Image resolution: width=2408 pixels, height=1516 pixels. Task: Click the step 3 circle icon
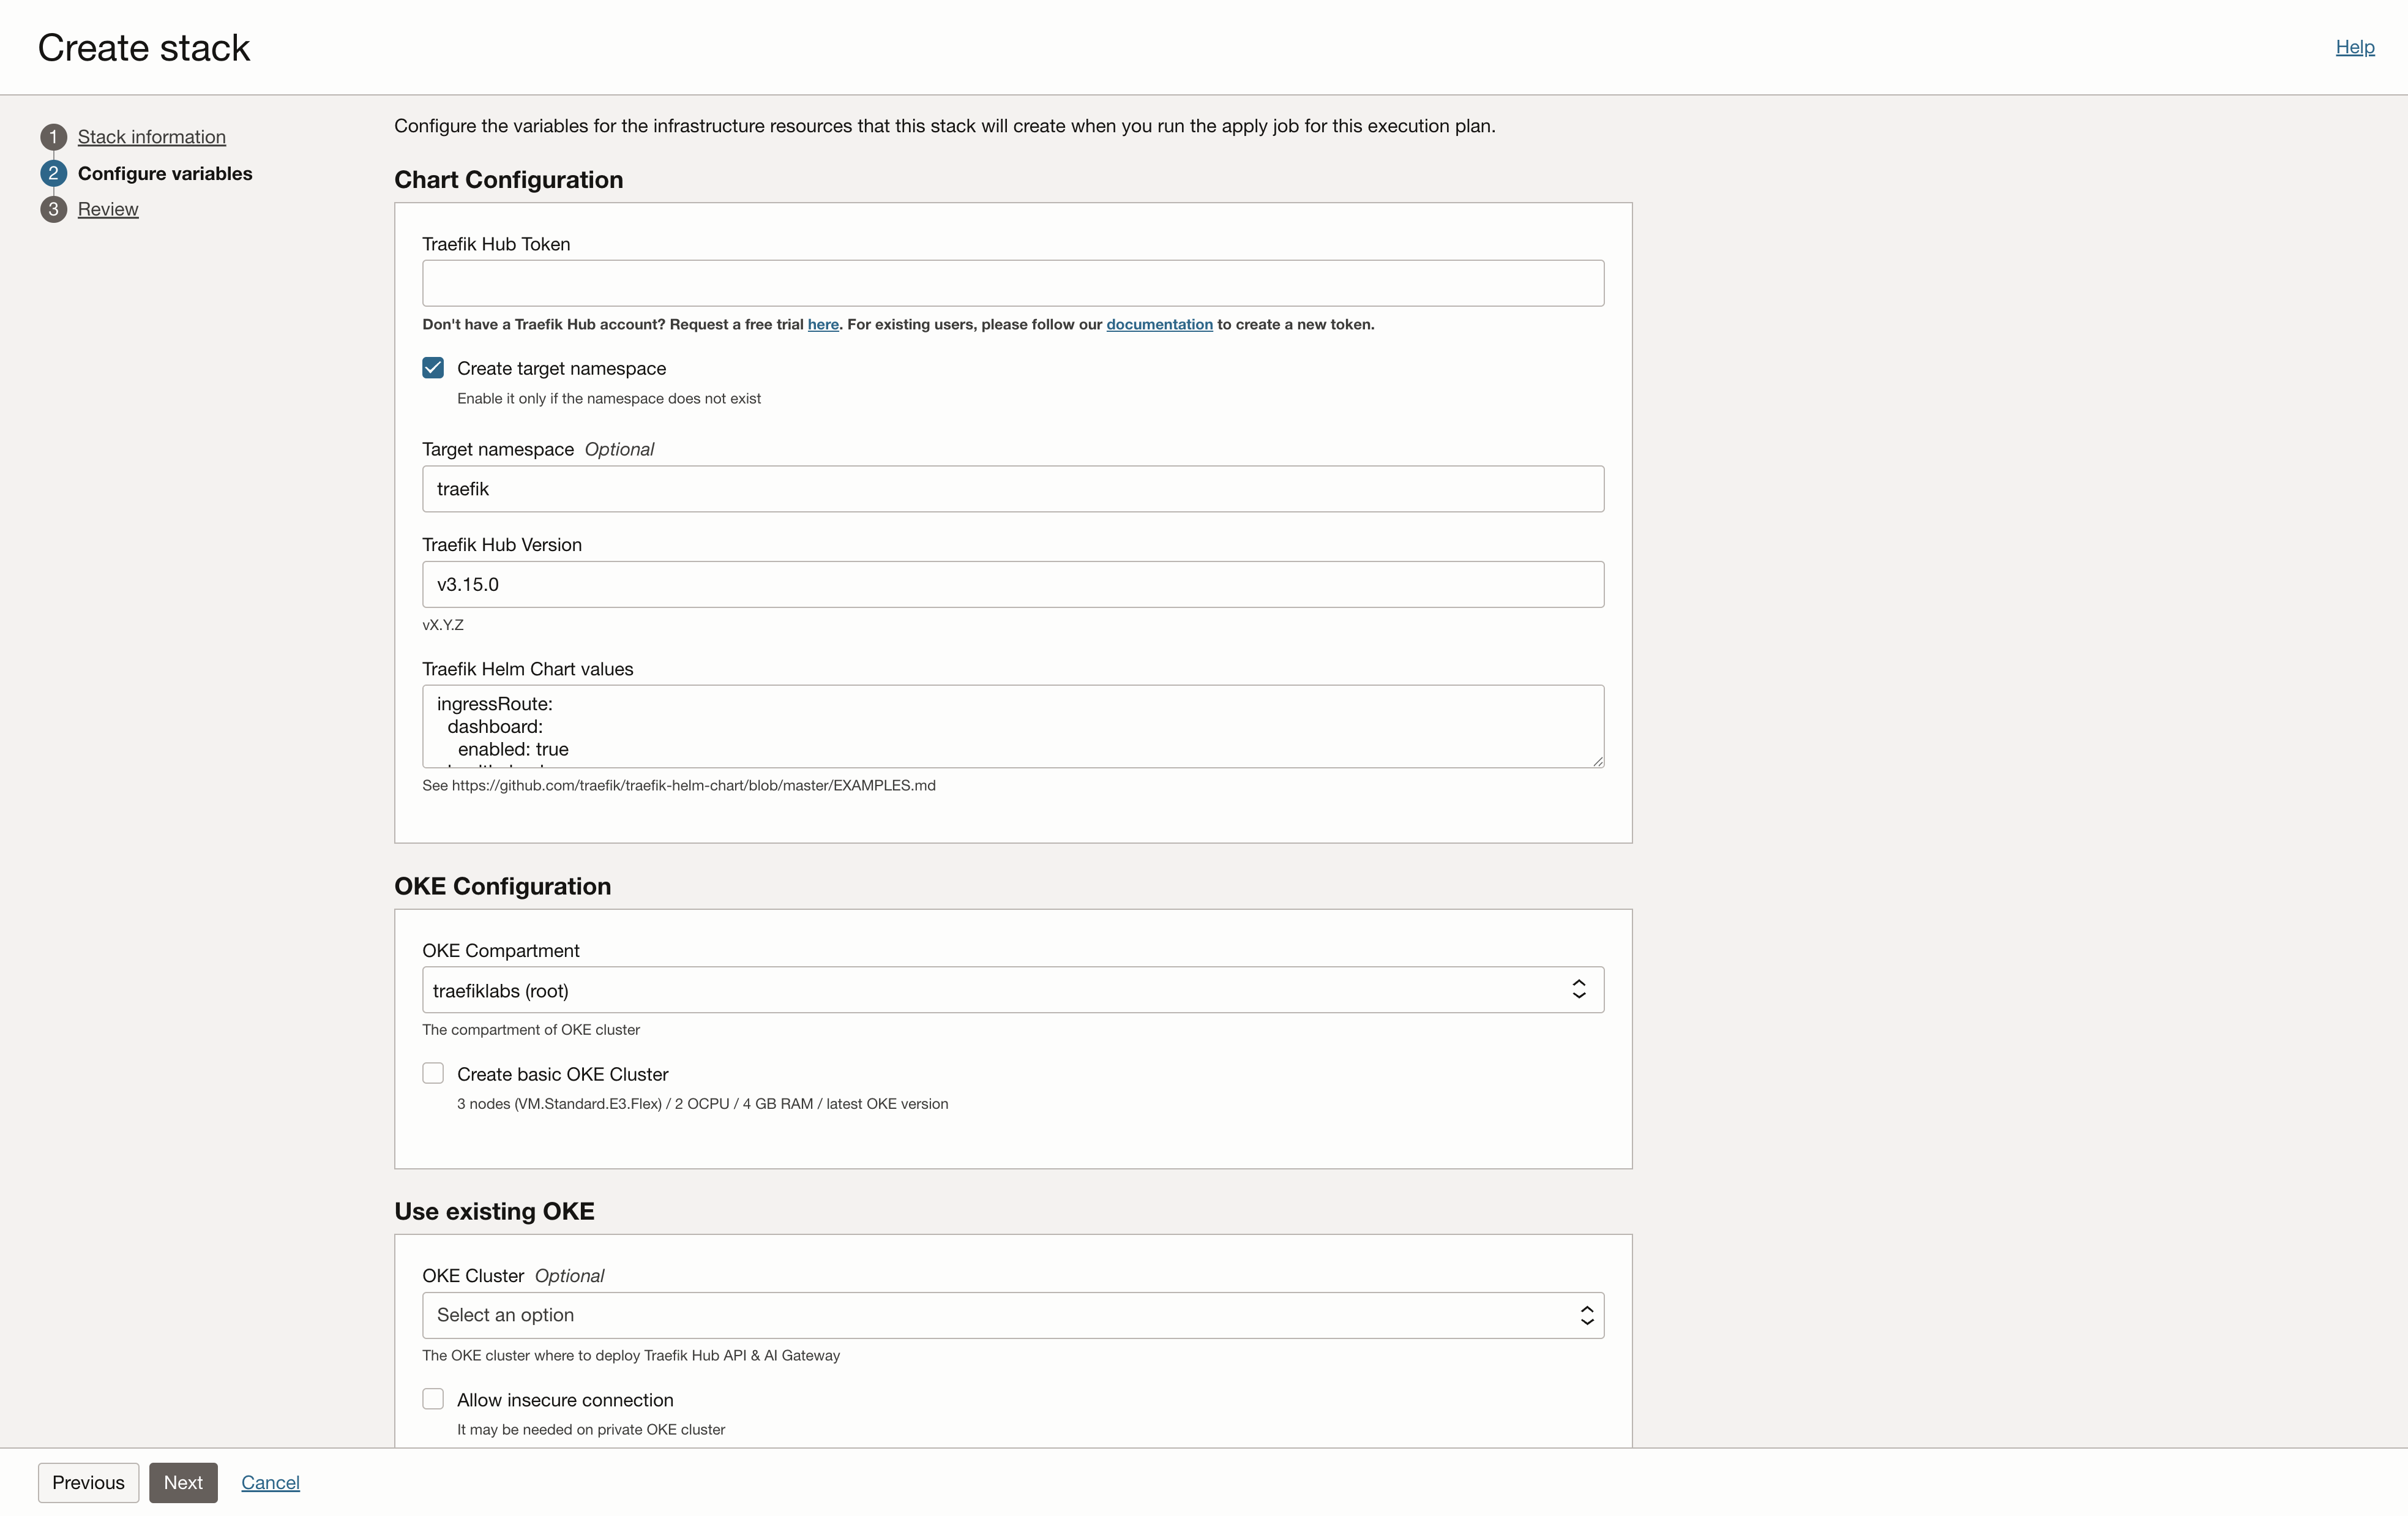click(53, 209)
